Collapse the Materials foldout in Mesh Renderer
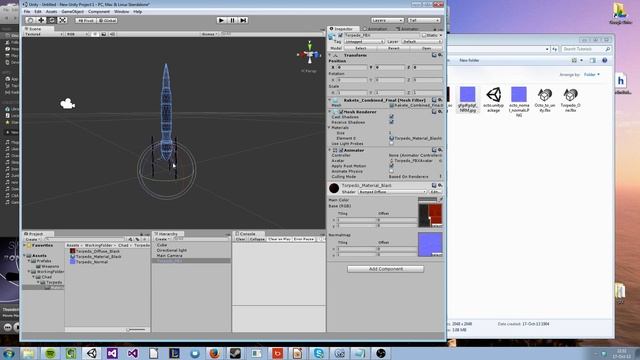 330,128
